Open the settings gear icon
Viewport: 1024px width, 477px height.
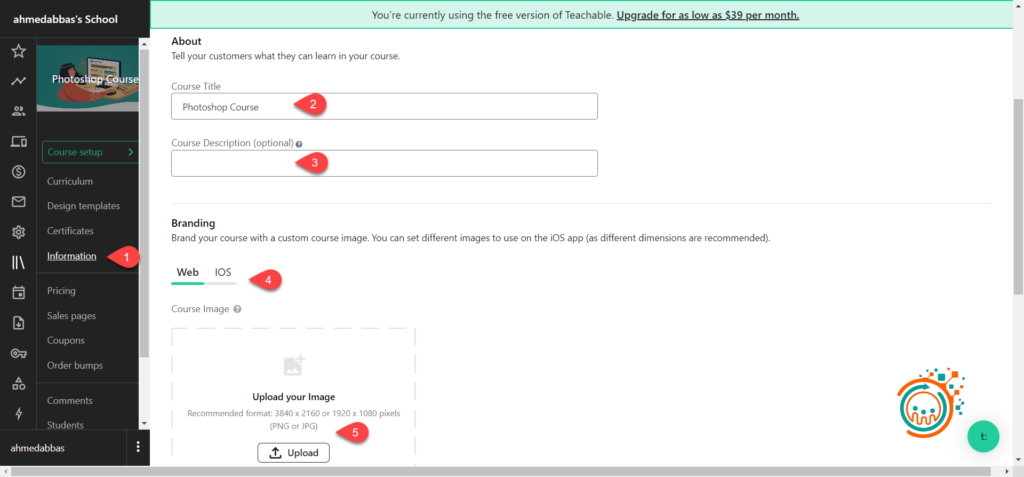tap(18, 232)
